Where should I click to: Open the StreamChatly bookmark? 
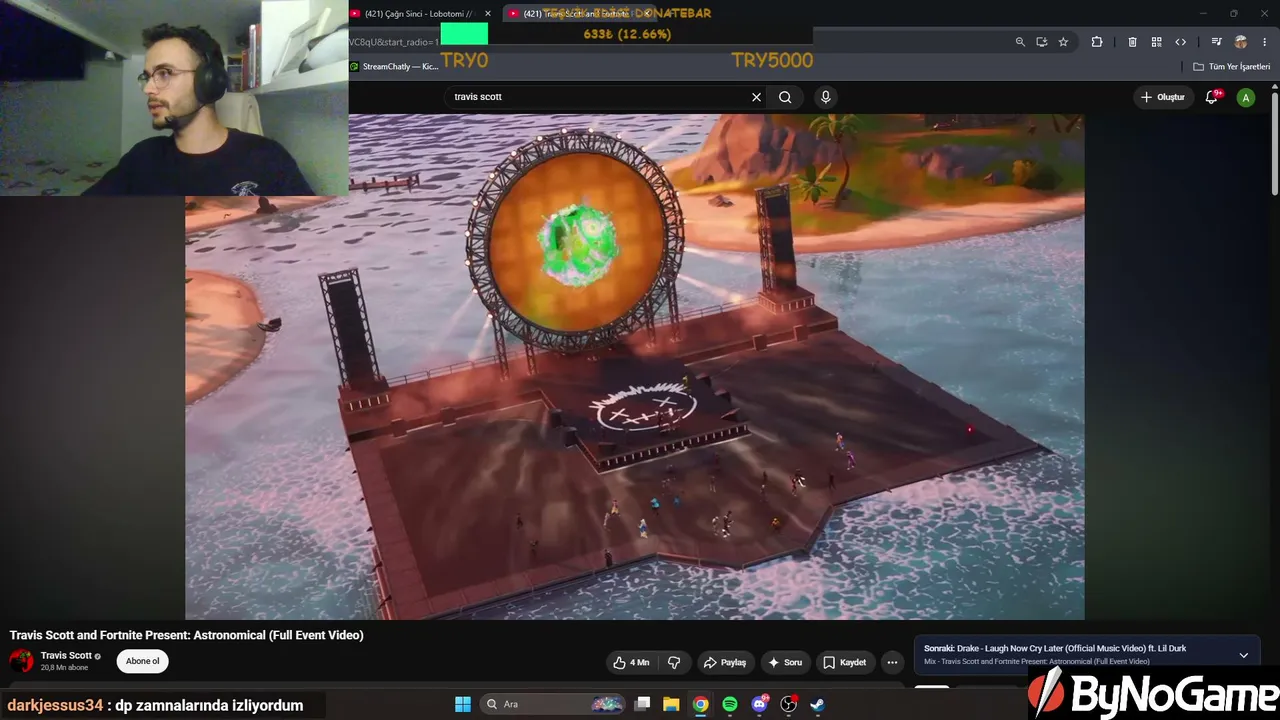pyautogui.click(x=394, y=67)
